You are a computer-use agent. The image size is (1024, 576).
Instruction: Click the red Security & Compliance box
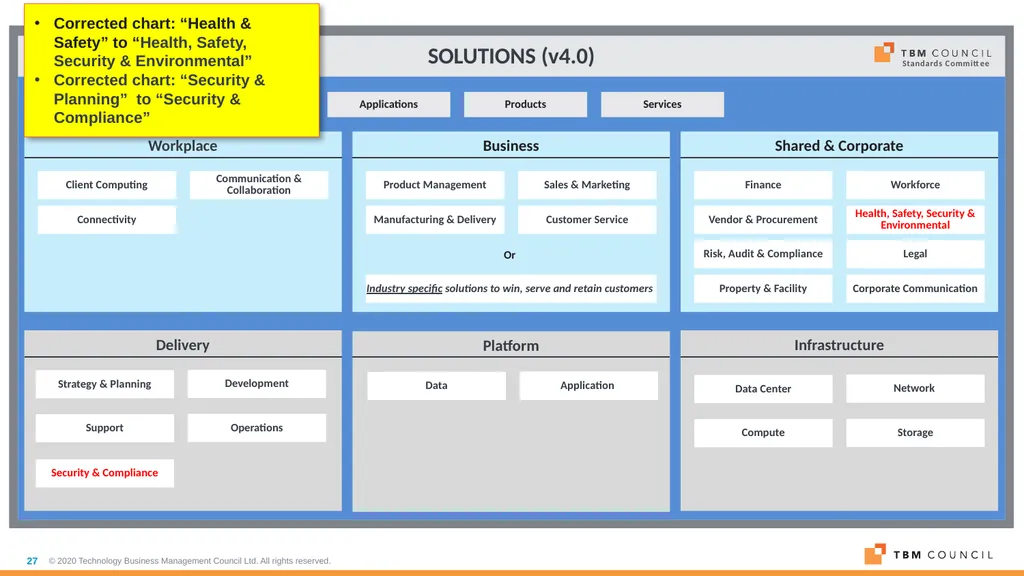point(104,473)
